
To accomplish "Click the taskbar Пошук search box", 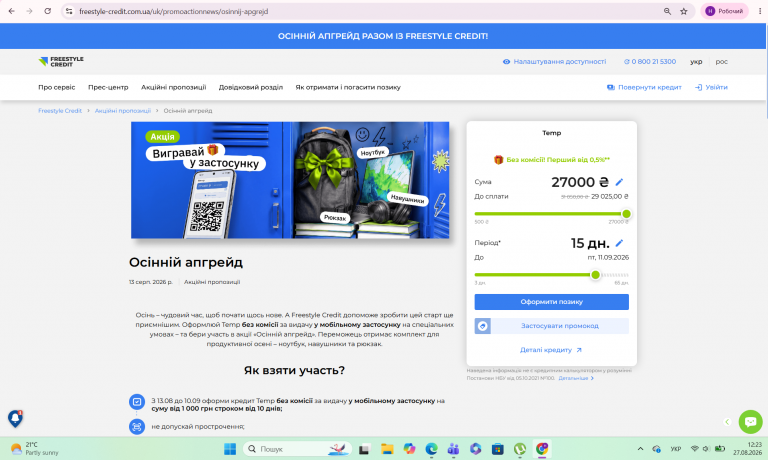I will (298, 449).
